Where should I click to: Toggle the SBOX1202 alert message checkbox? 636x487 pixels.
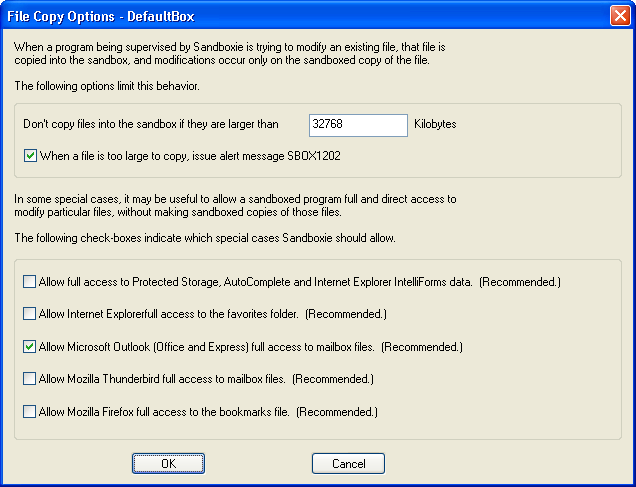point(30,156)
